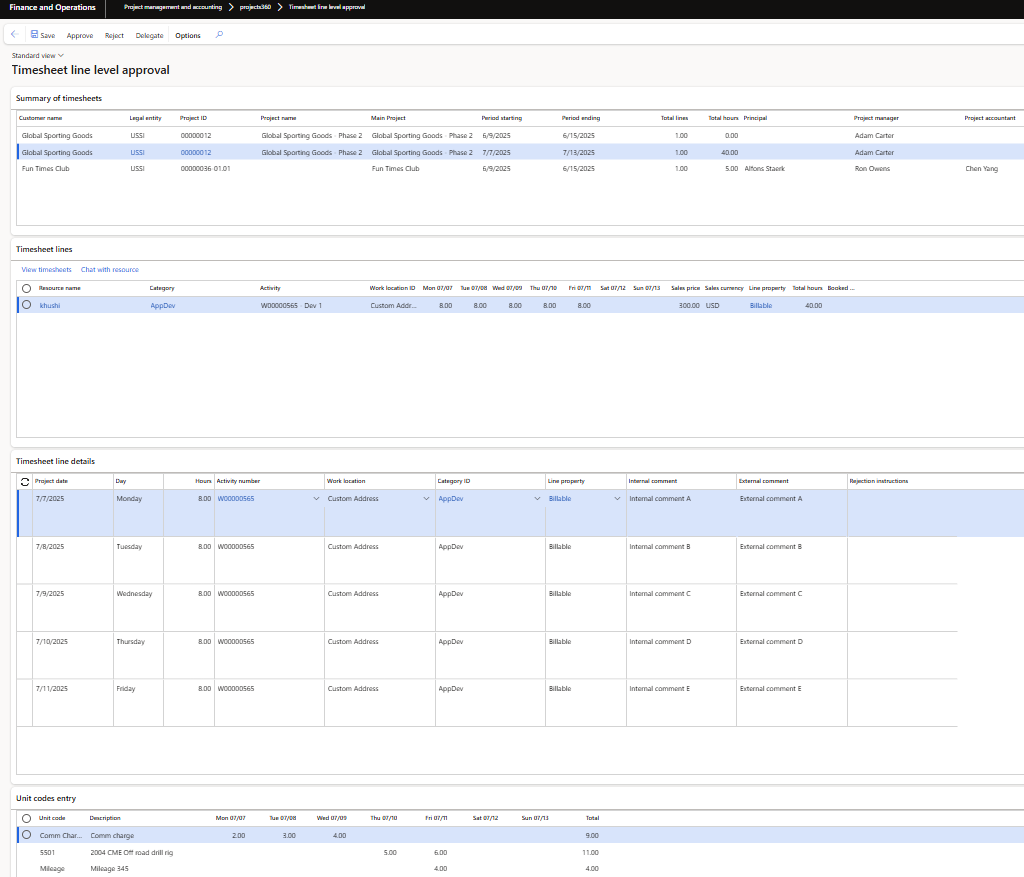The height and width of the screenshot is (877, 1024).
Task: Expand the Standard view dropdown
Action: click(x=61, y=56)
